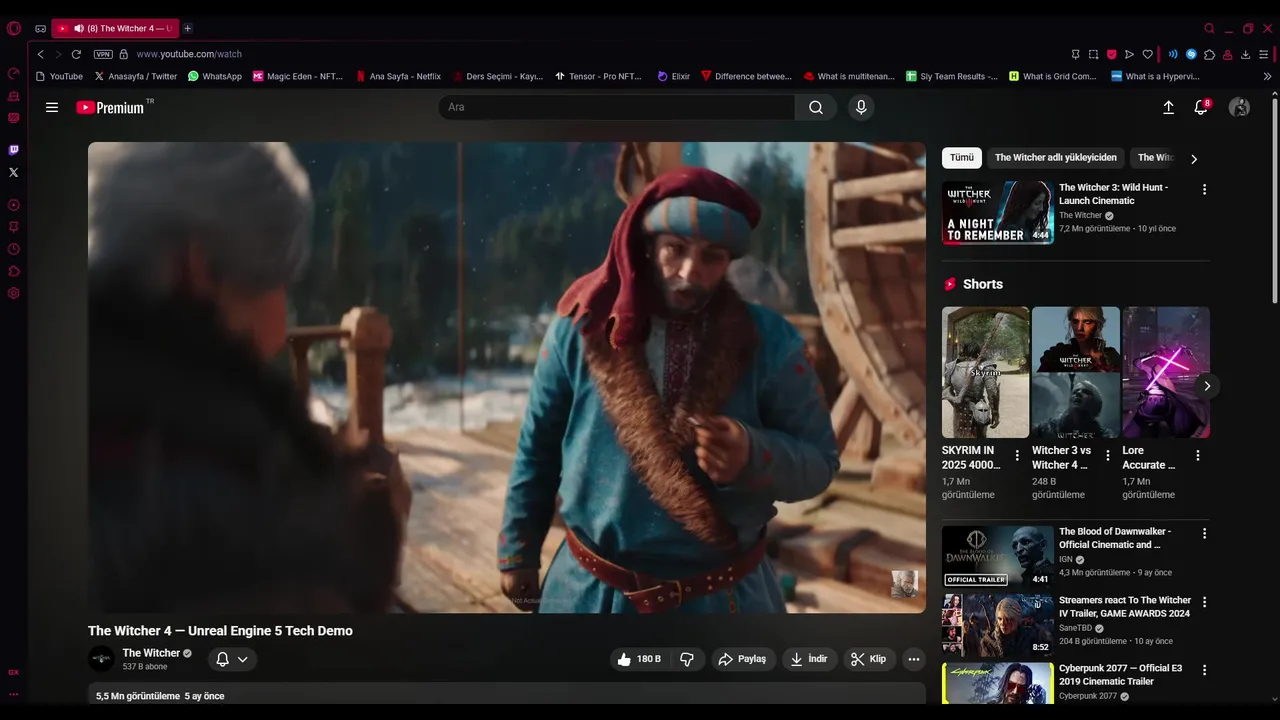Open the ad blocker shield icon
This screenshot has height=720, width=1280.
1111,54
